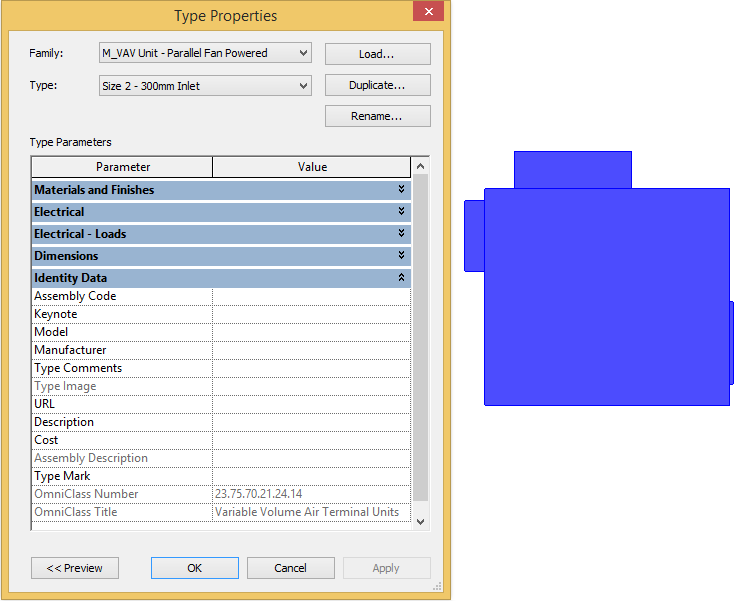
Task: Close the Type Properties dialog
Action: (x=429, y=11)
